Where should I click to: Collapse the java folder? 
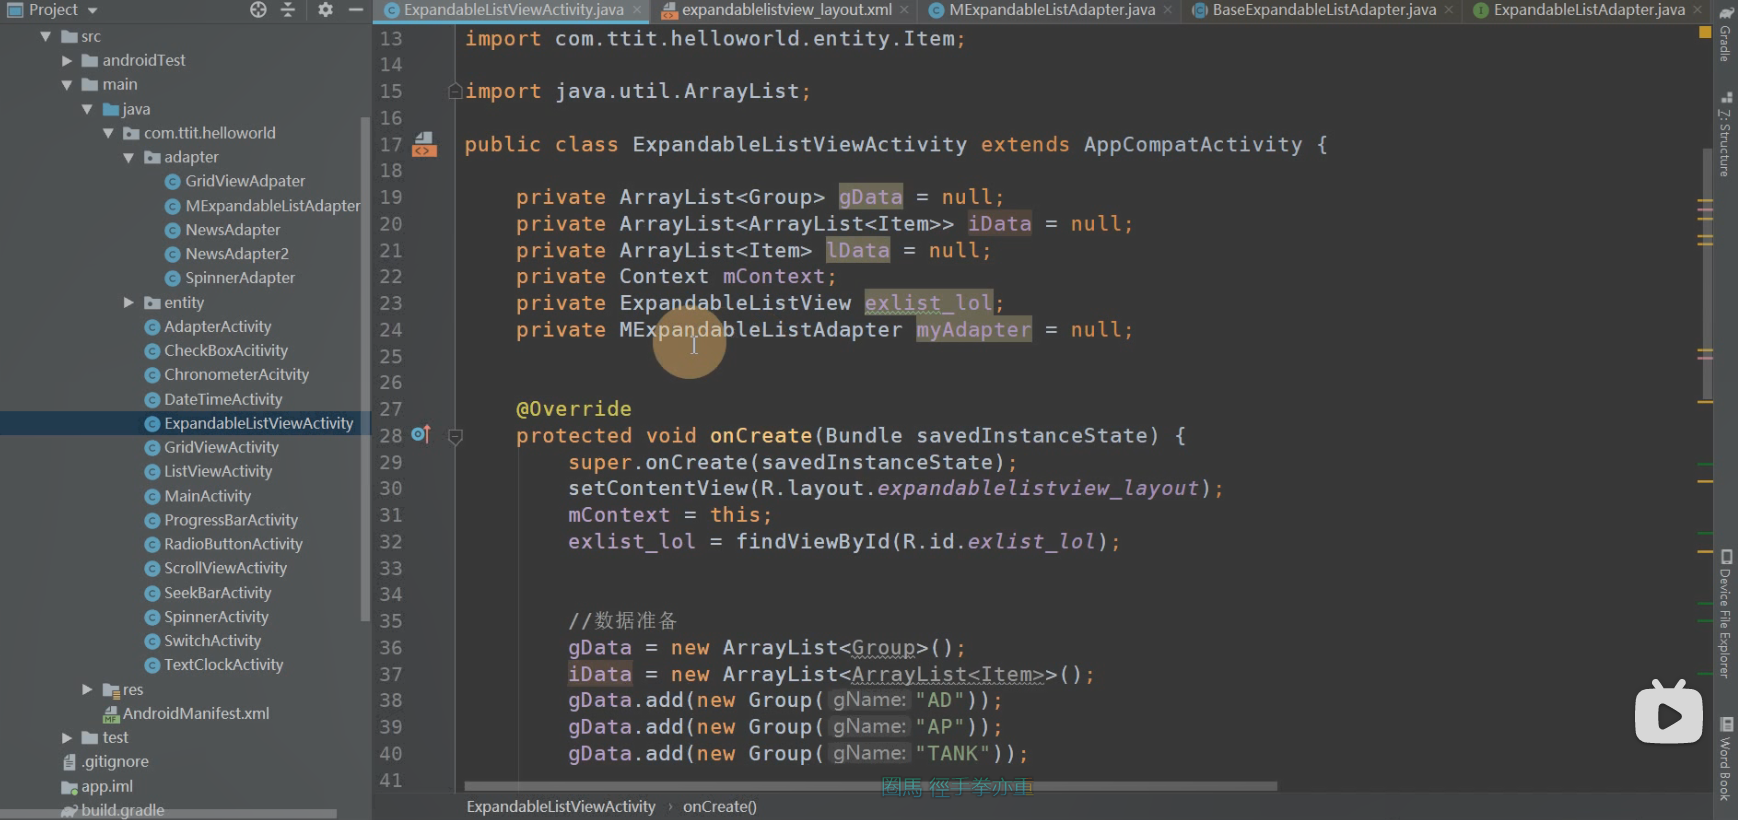tap(87, 109)
